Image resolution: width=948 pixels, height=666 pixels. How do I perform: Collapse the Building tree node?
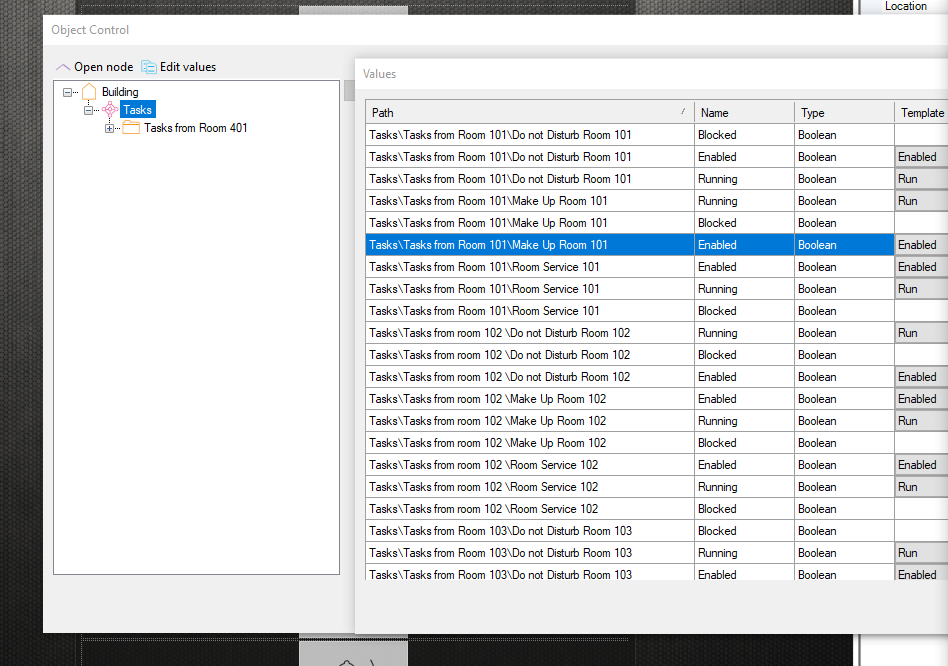pyautogui.click(x=67, y=92)
